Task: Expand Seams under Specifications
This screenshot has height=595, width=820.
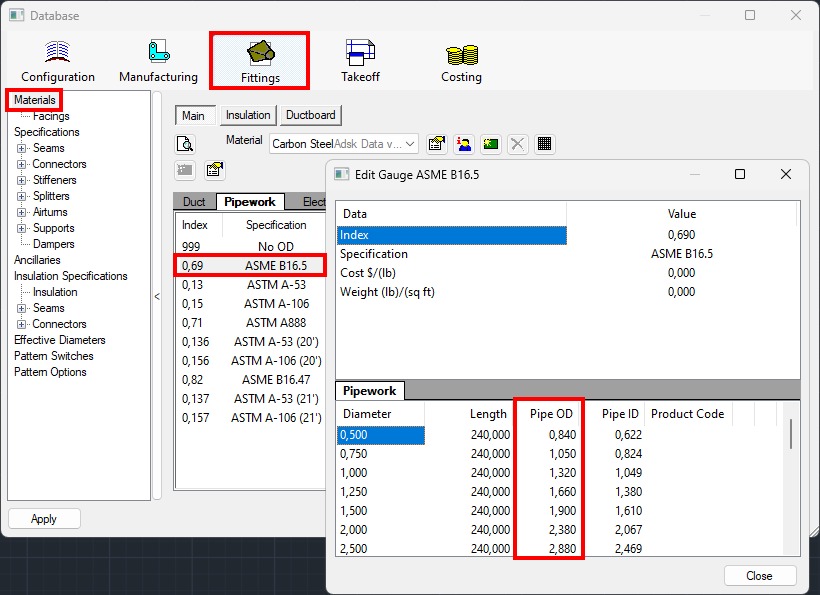Action: [x=21, y=147]
